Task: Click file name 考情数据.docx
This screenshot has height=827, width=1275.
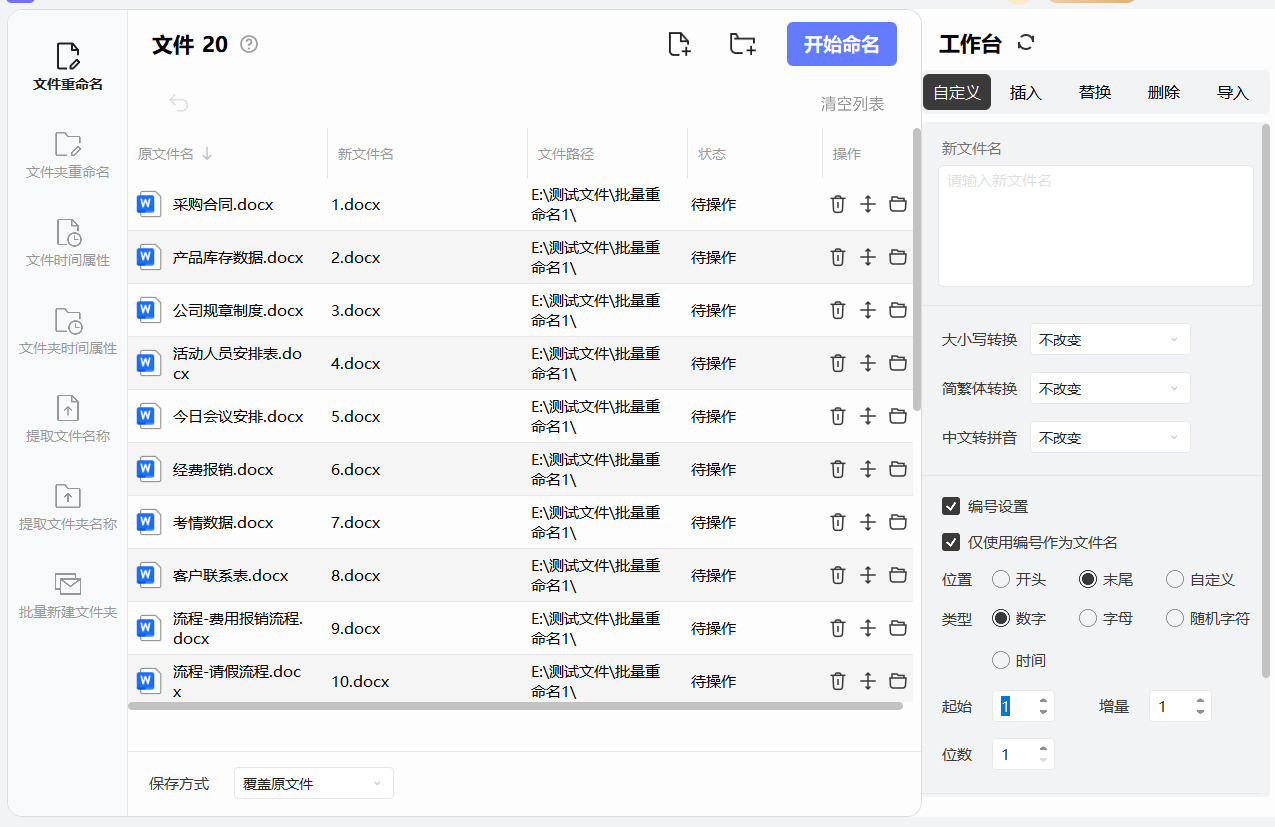Action: coord(223,522)
